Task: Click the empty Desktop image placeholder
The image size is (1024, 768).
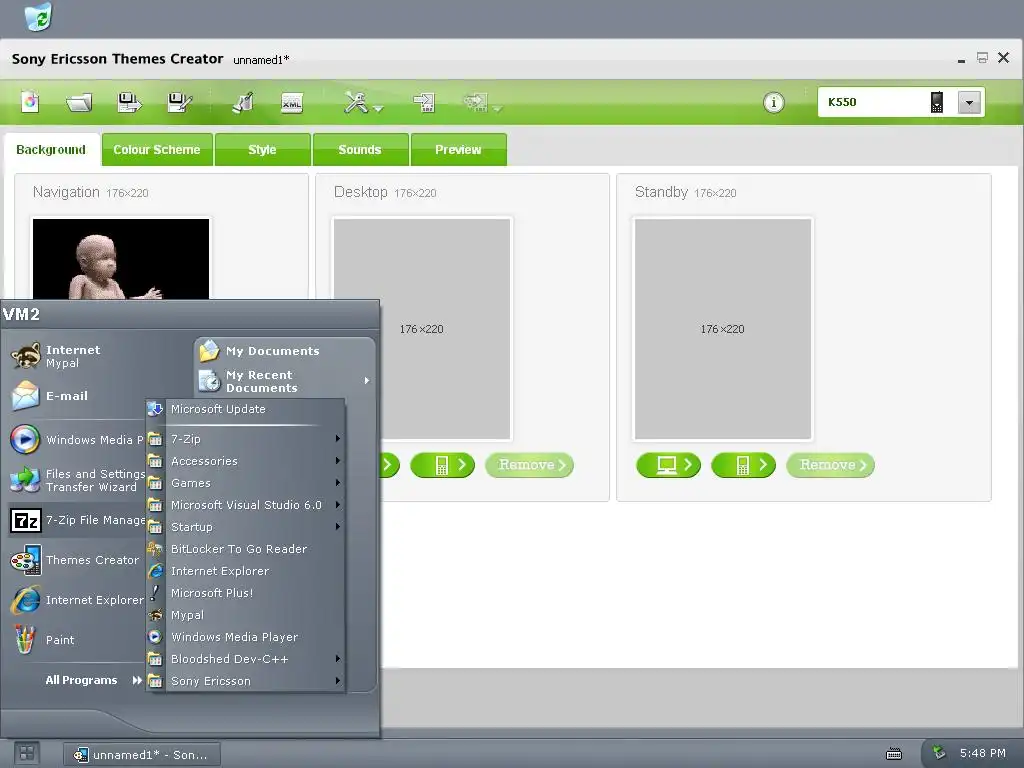Action: tap(422, 328)
